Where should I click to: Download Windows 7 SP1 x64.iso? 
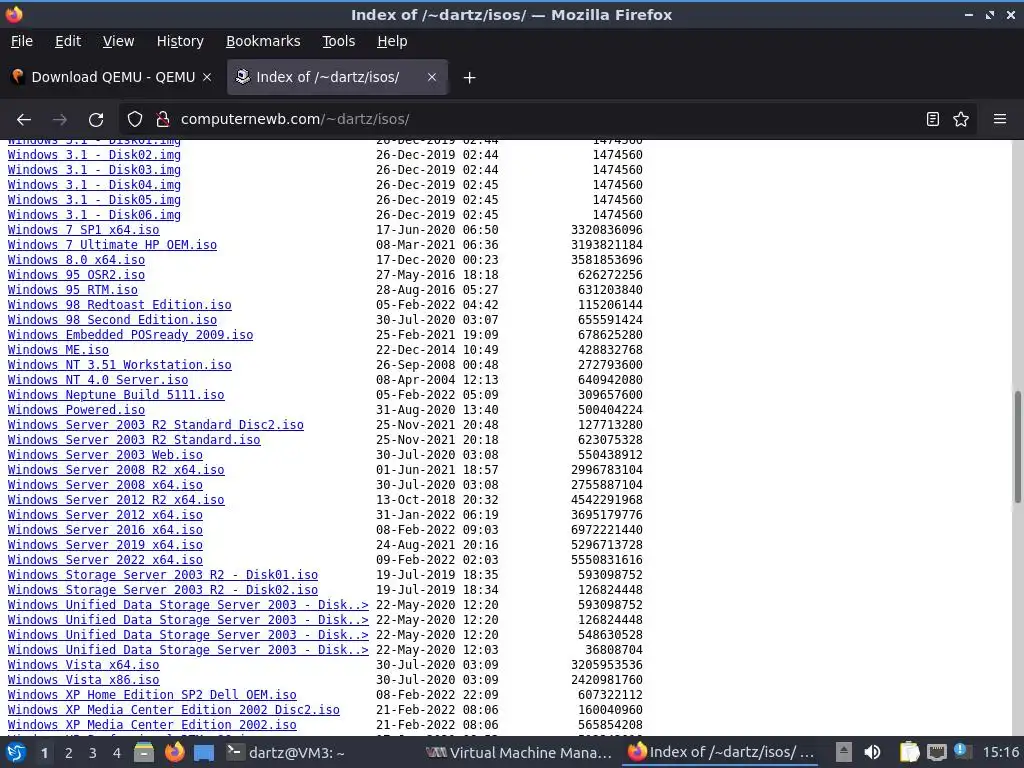pos(83,230)
